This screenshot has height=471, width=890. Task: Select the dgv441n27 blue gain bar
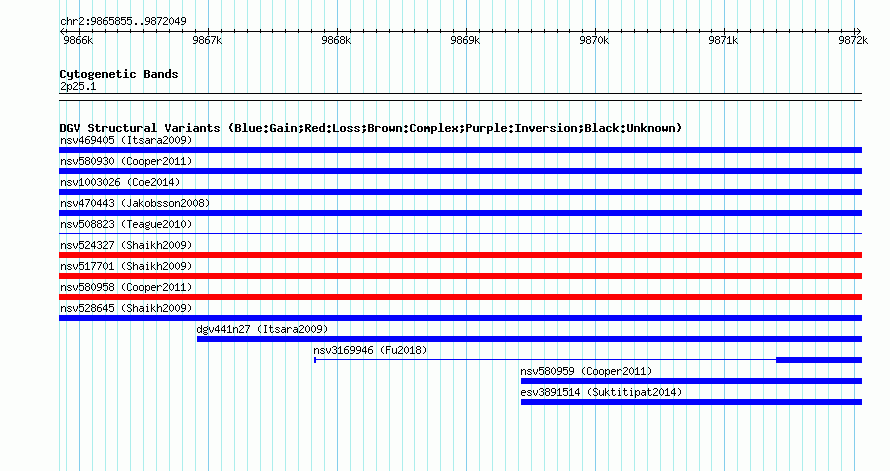coord(530,339)
